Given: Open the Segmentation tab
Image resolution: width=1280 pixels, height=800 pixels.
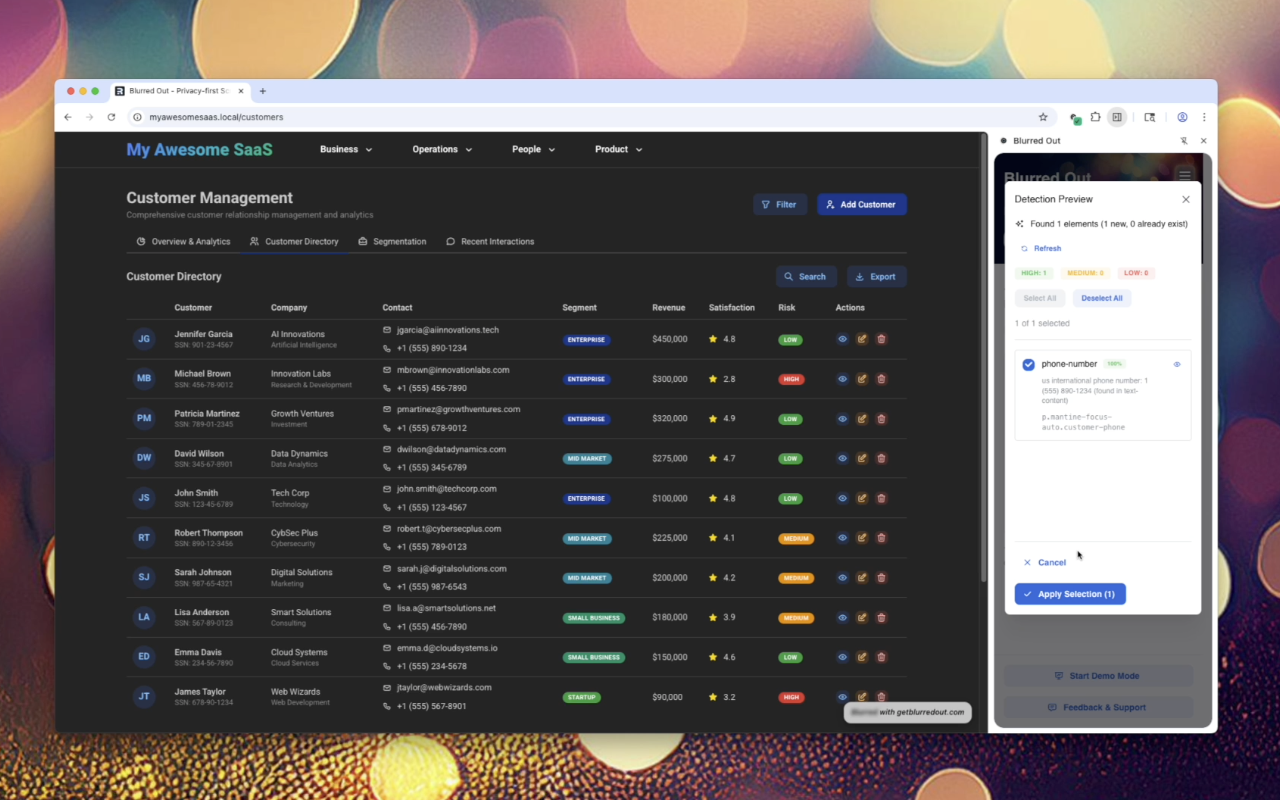Looking at the screenshot, I should [x=392, y=242].
